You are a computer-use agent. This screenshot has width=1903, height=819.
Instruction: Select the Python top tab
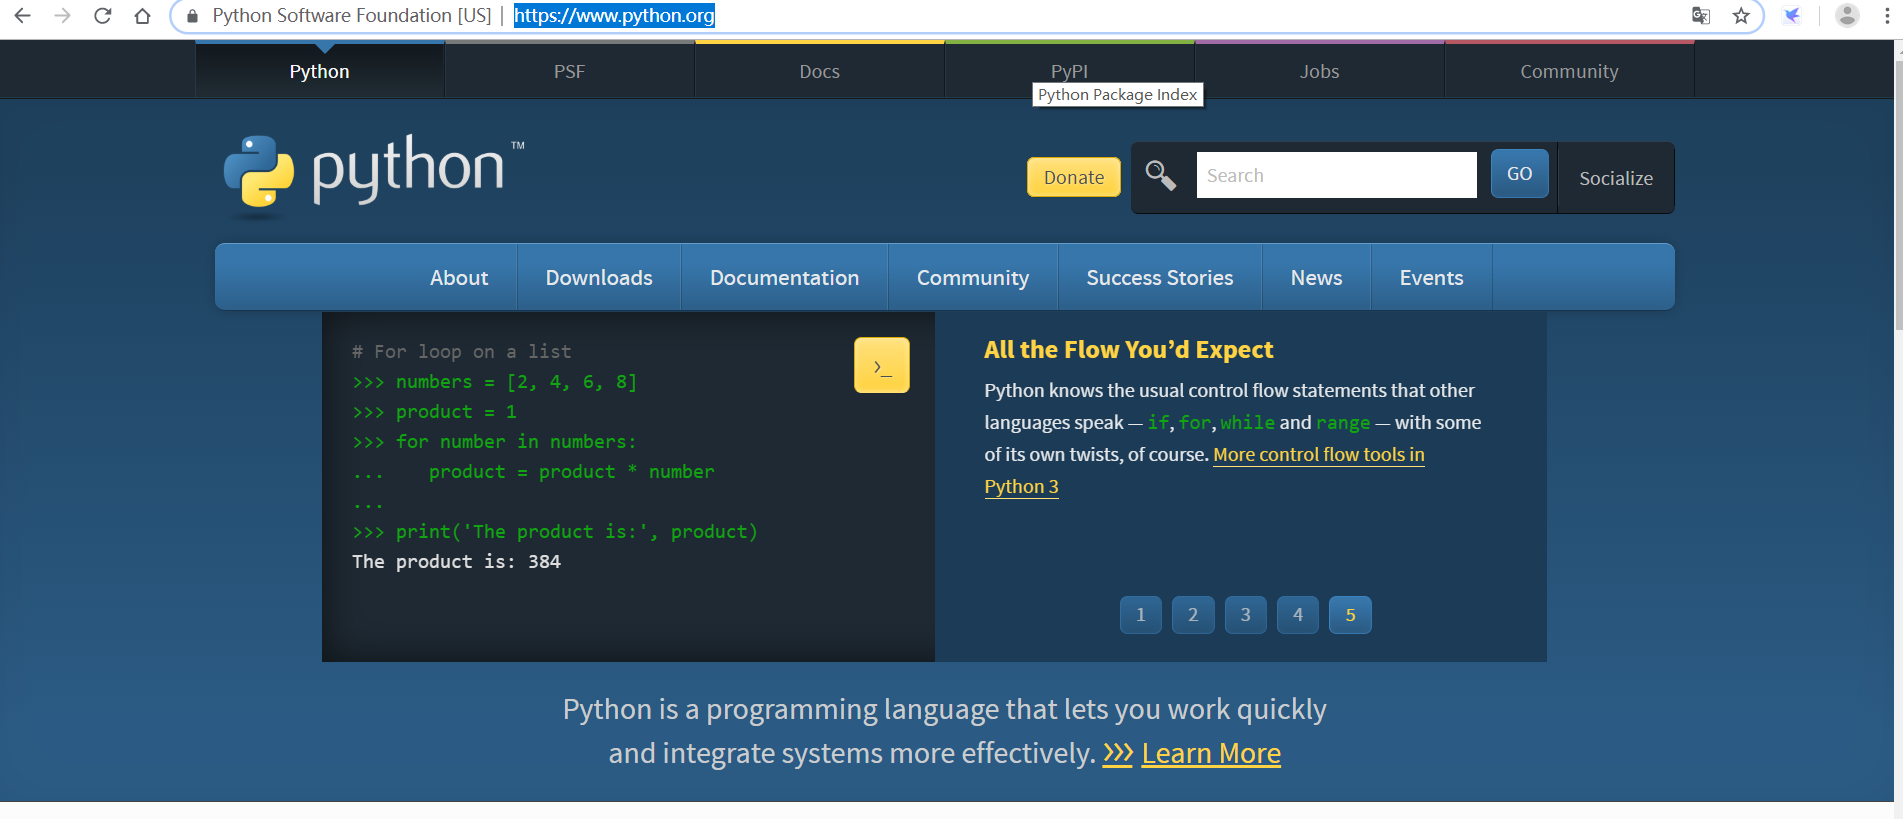pos(320,71)
